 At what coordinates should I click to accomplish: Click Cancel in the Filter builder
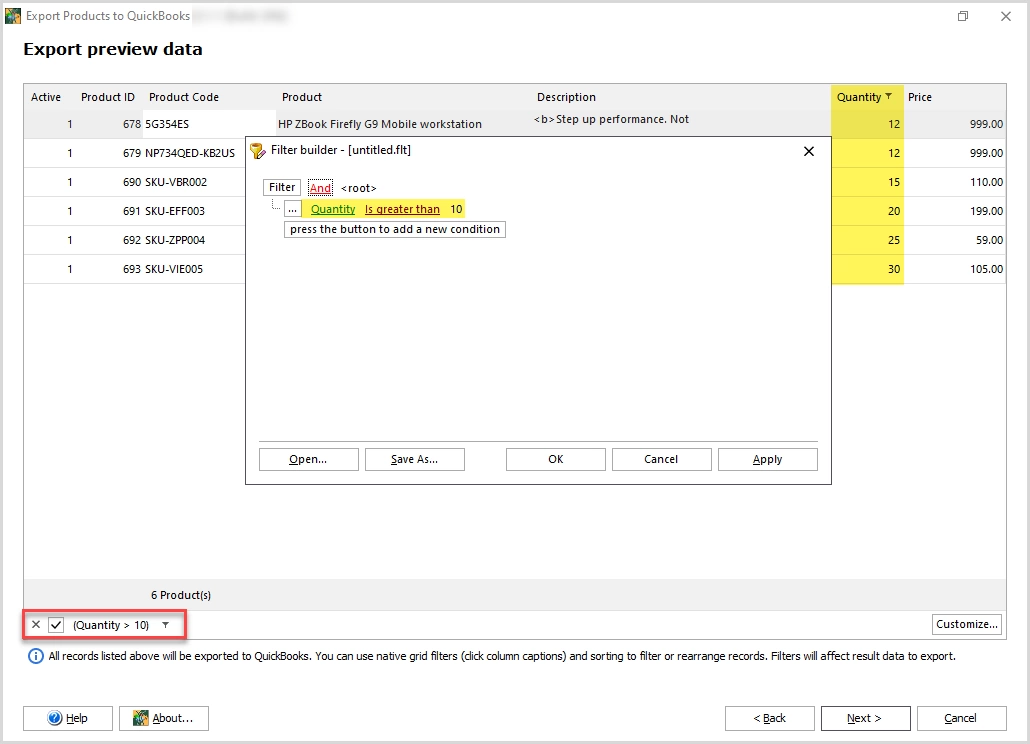(661, 460)
